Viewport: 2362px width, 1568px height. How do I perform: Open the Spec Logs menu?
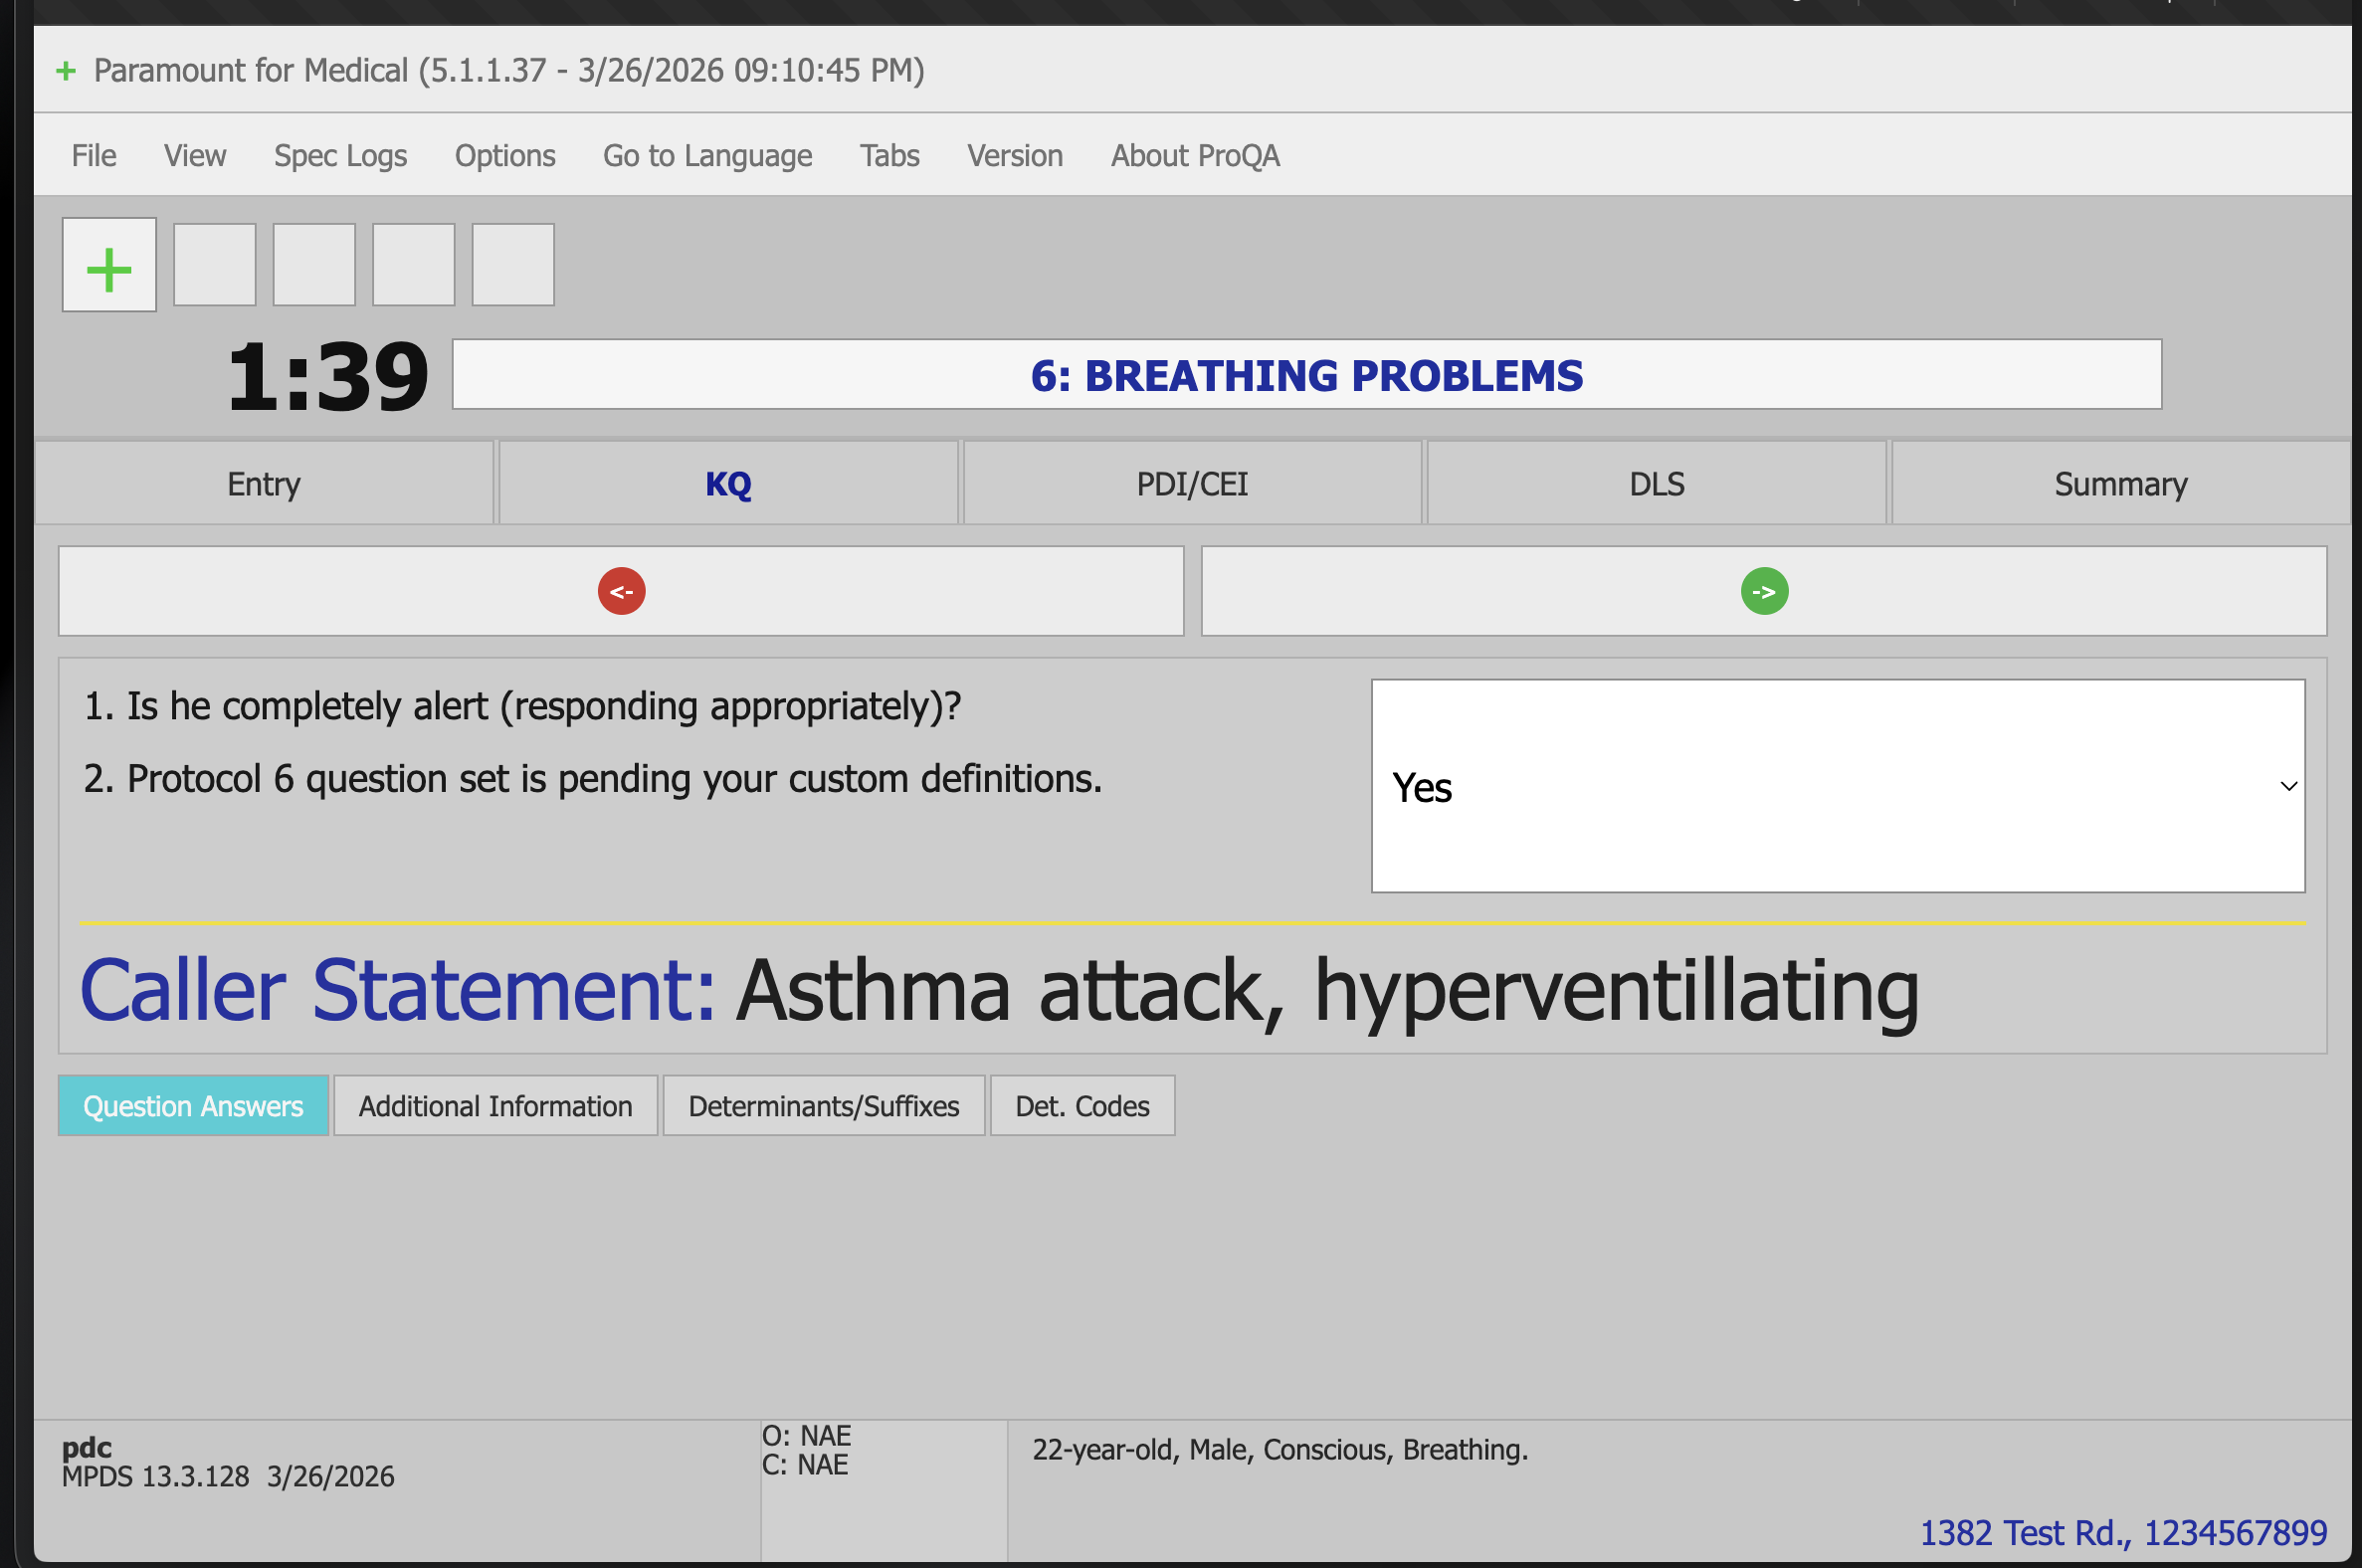click(340, 156)
